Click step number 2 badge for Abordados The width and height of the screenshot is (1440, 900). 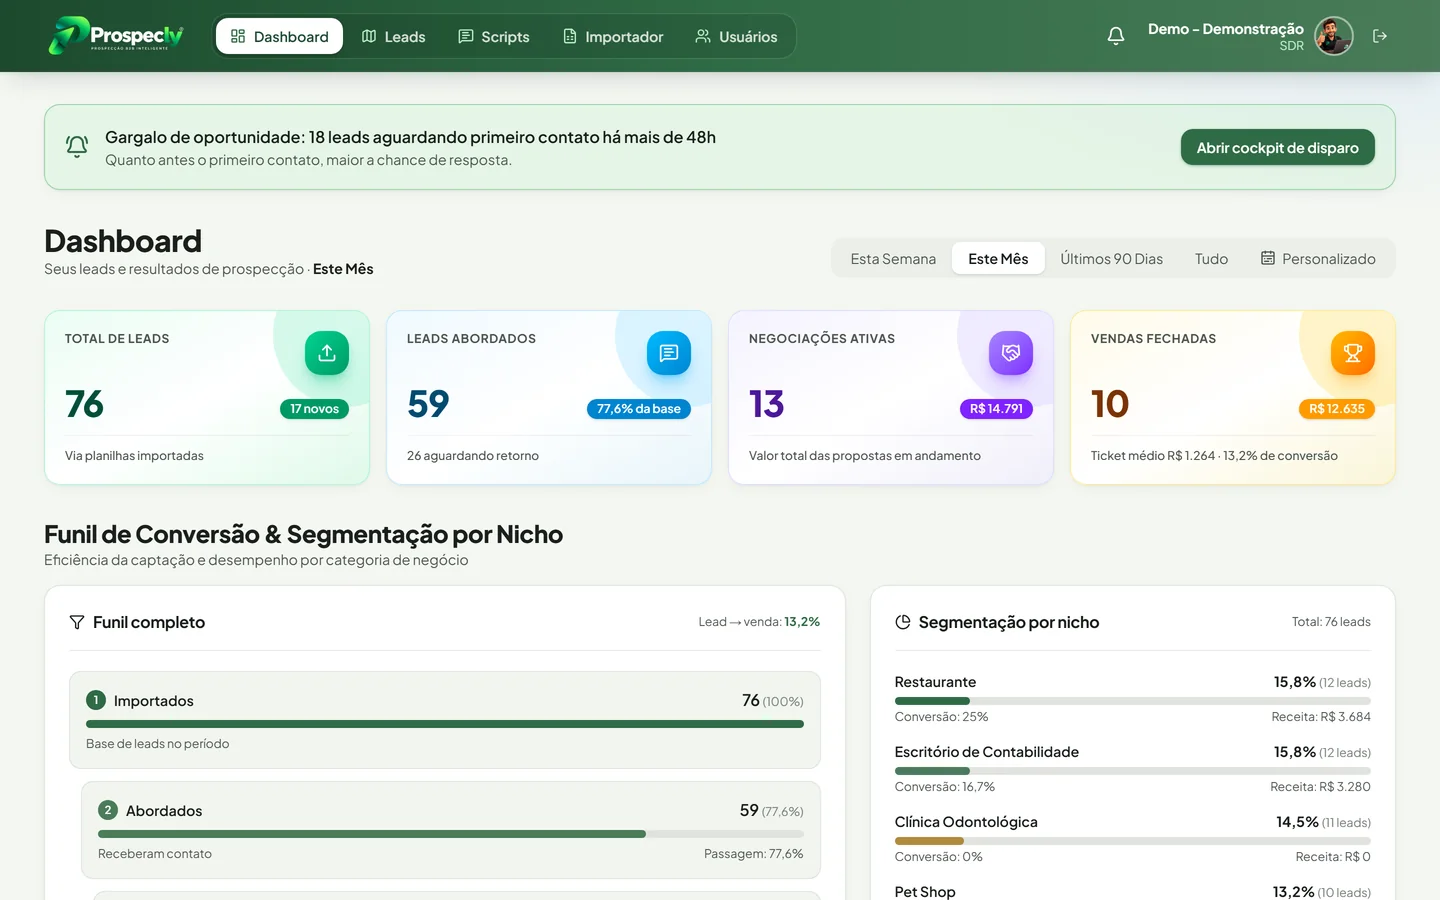(108, 810)
